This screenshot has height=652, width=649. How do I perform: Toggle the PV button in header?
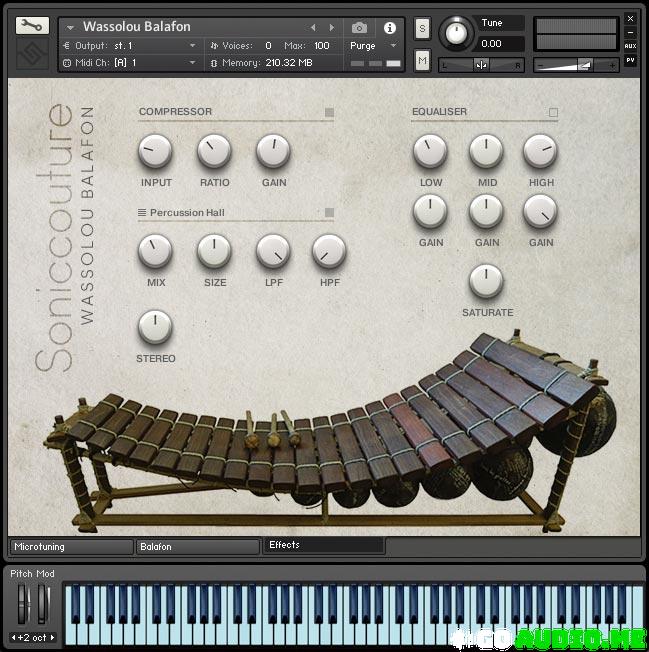coord(630,60)
